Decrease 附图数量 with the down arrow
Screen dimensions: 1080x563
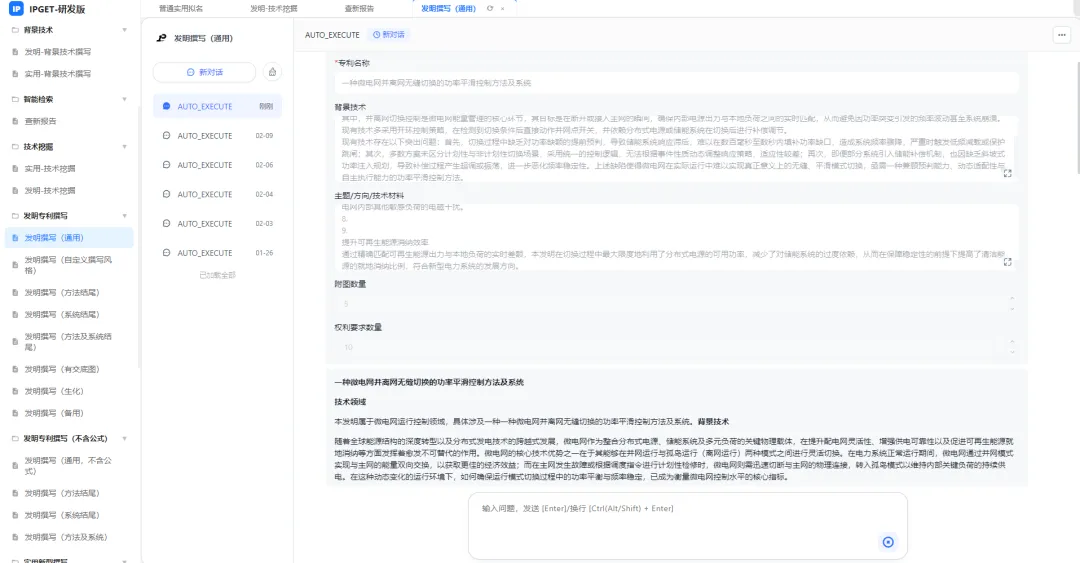1012,308
